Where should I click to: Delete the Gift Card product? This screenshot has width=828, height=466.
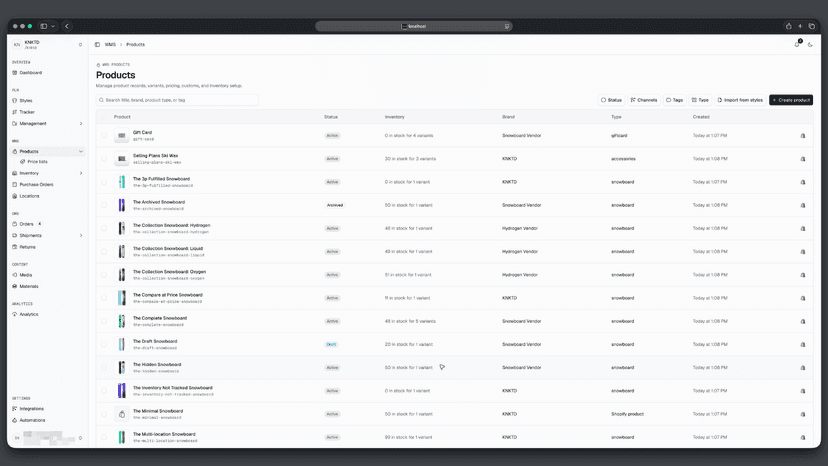[803, 136]
